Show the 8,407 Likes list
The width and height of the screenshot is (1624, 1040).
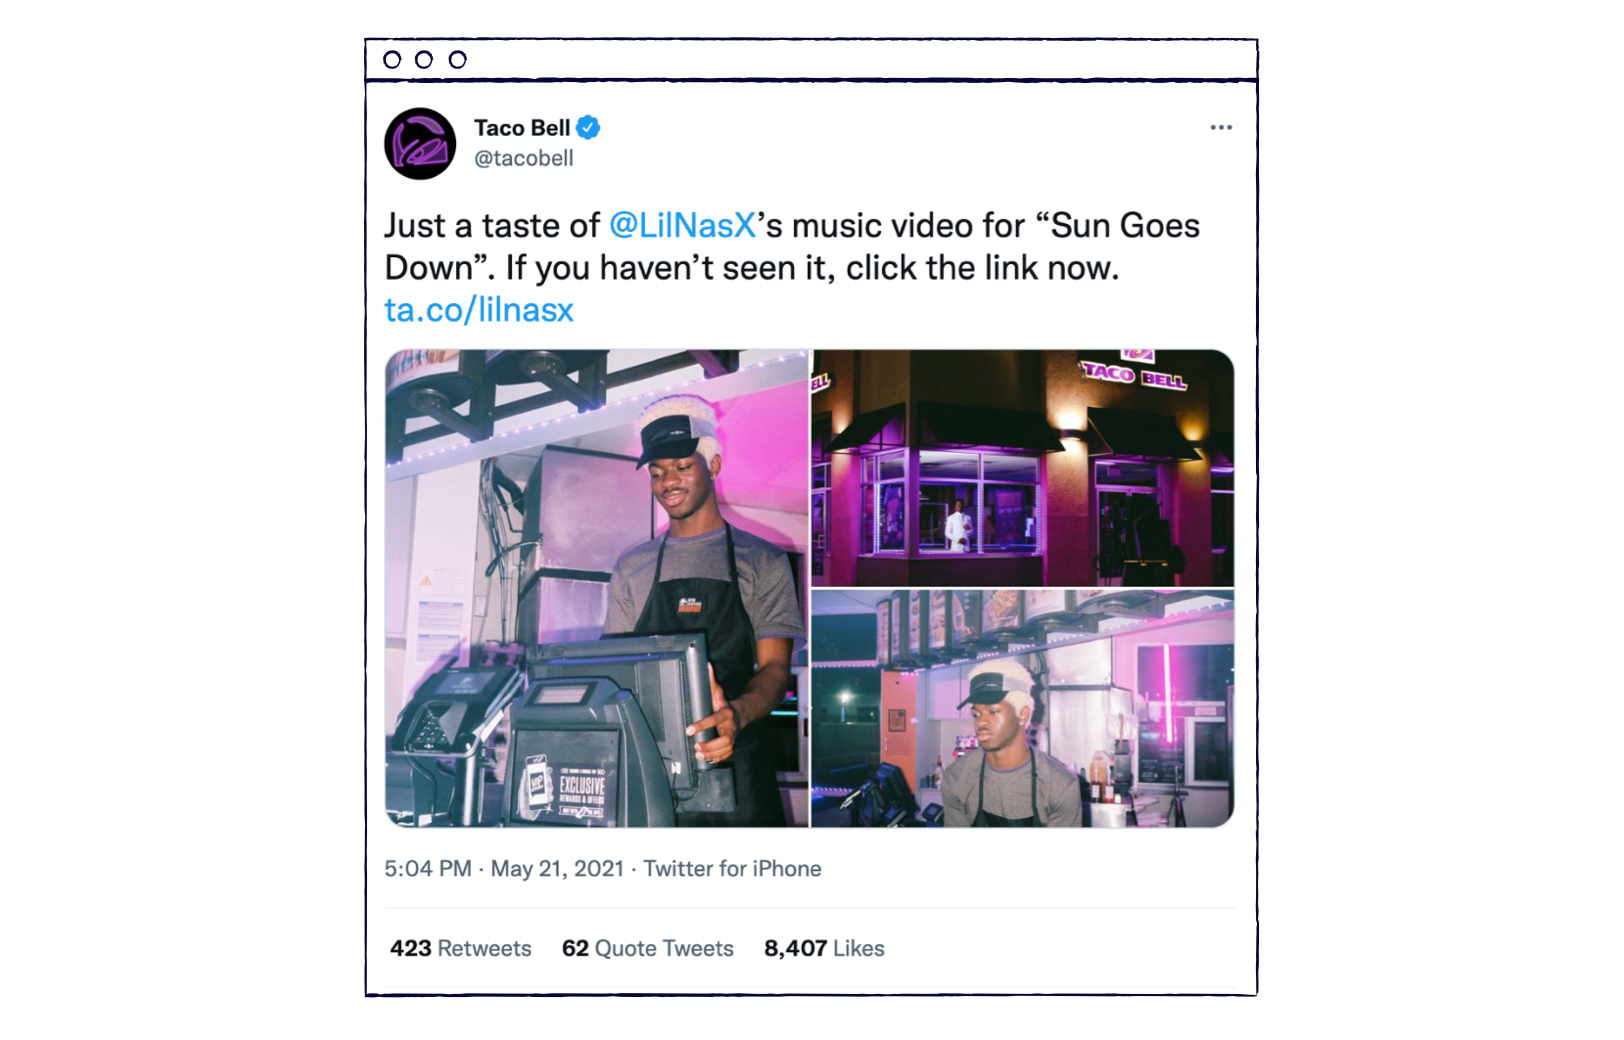(x=824, y=948)
